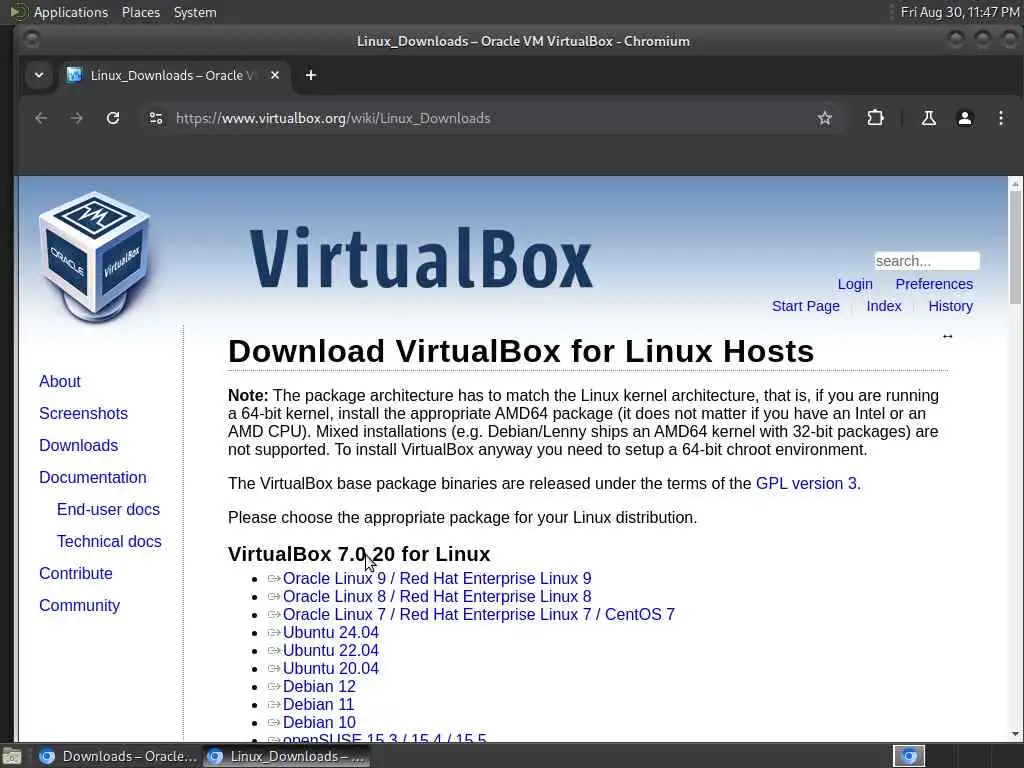This screenshot has width=1024, height=768.
Task: Open Downloads in the sidebar
Action: tap(78, 445)
